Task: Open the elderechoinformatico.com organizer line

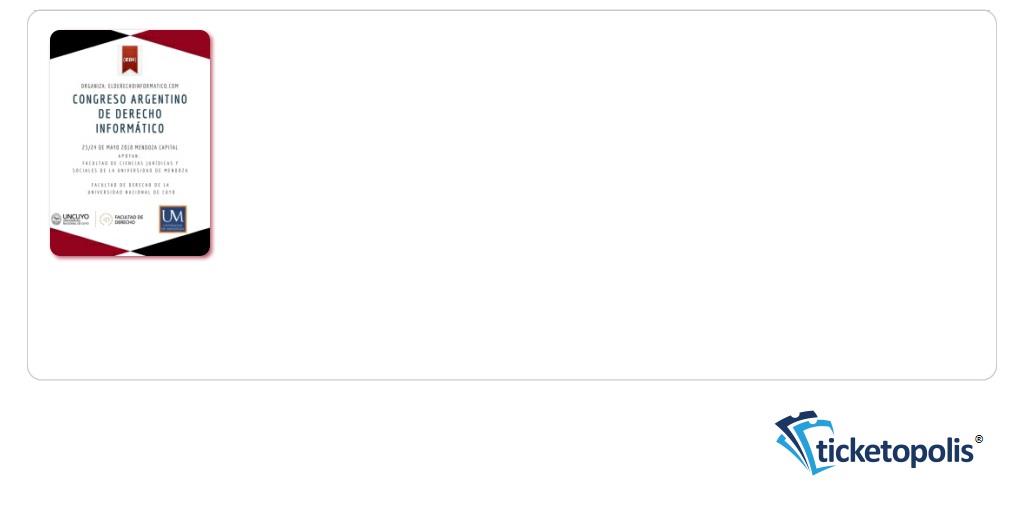Action: point(130,86)
